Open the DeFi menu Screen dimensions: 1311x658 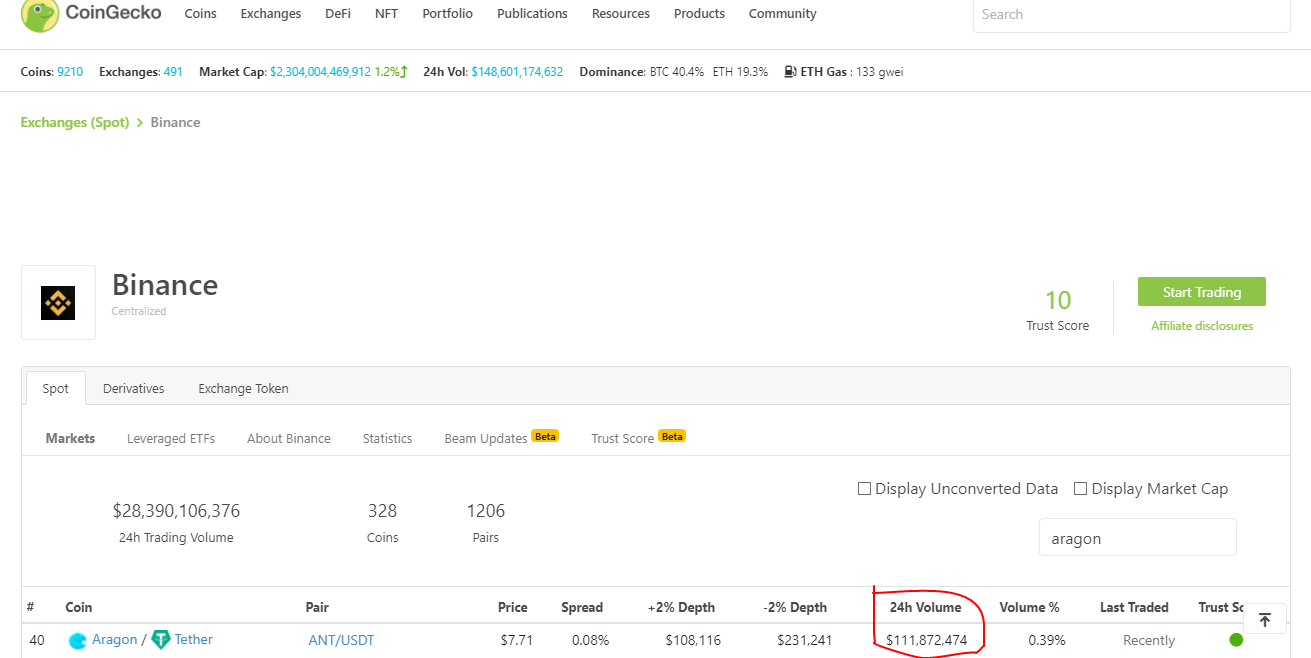pos(338,14)
